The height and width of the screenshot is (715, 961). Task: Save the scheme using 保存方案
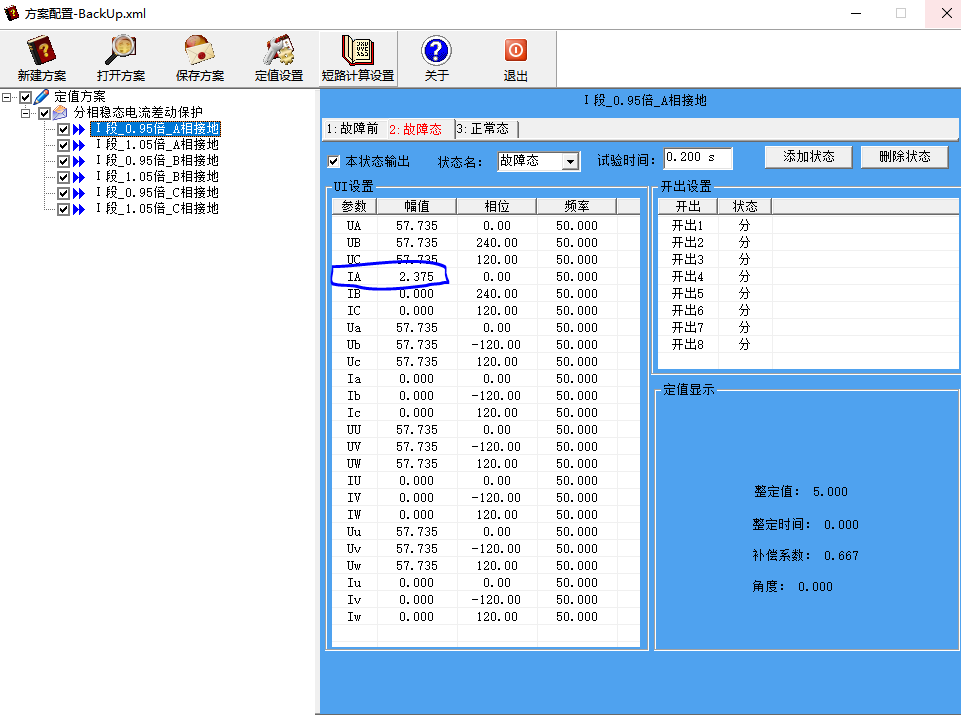point(199,58)
